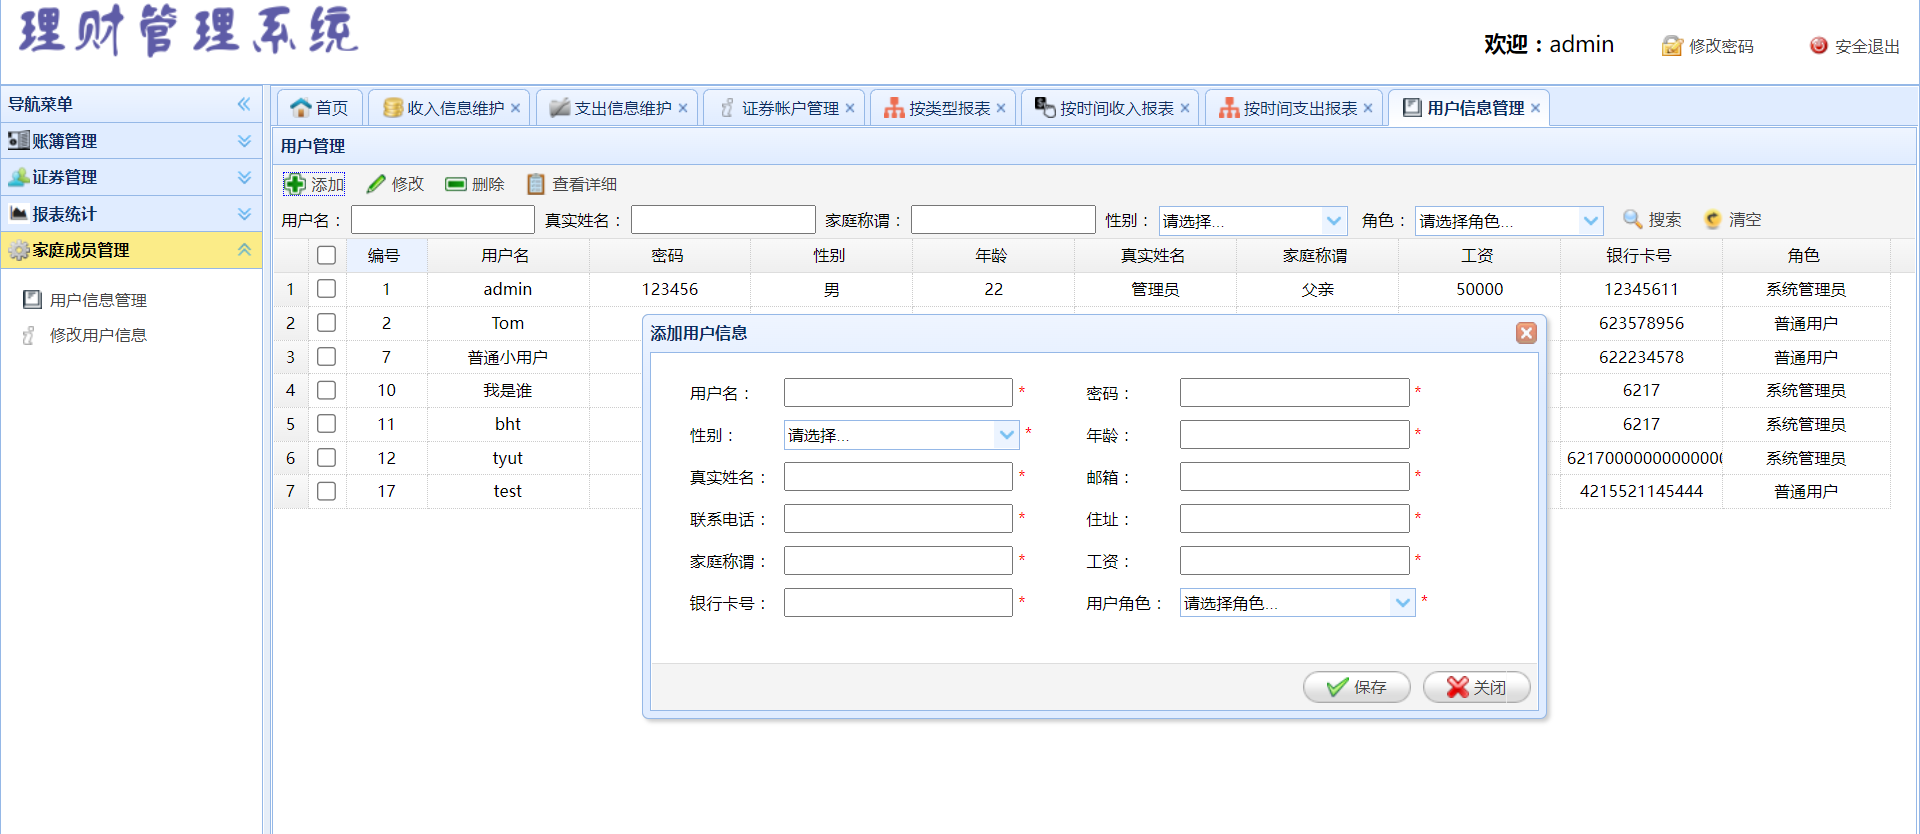Click the dialog 银行卡号 input field

(898, 603)
